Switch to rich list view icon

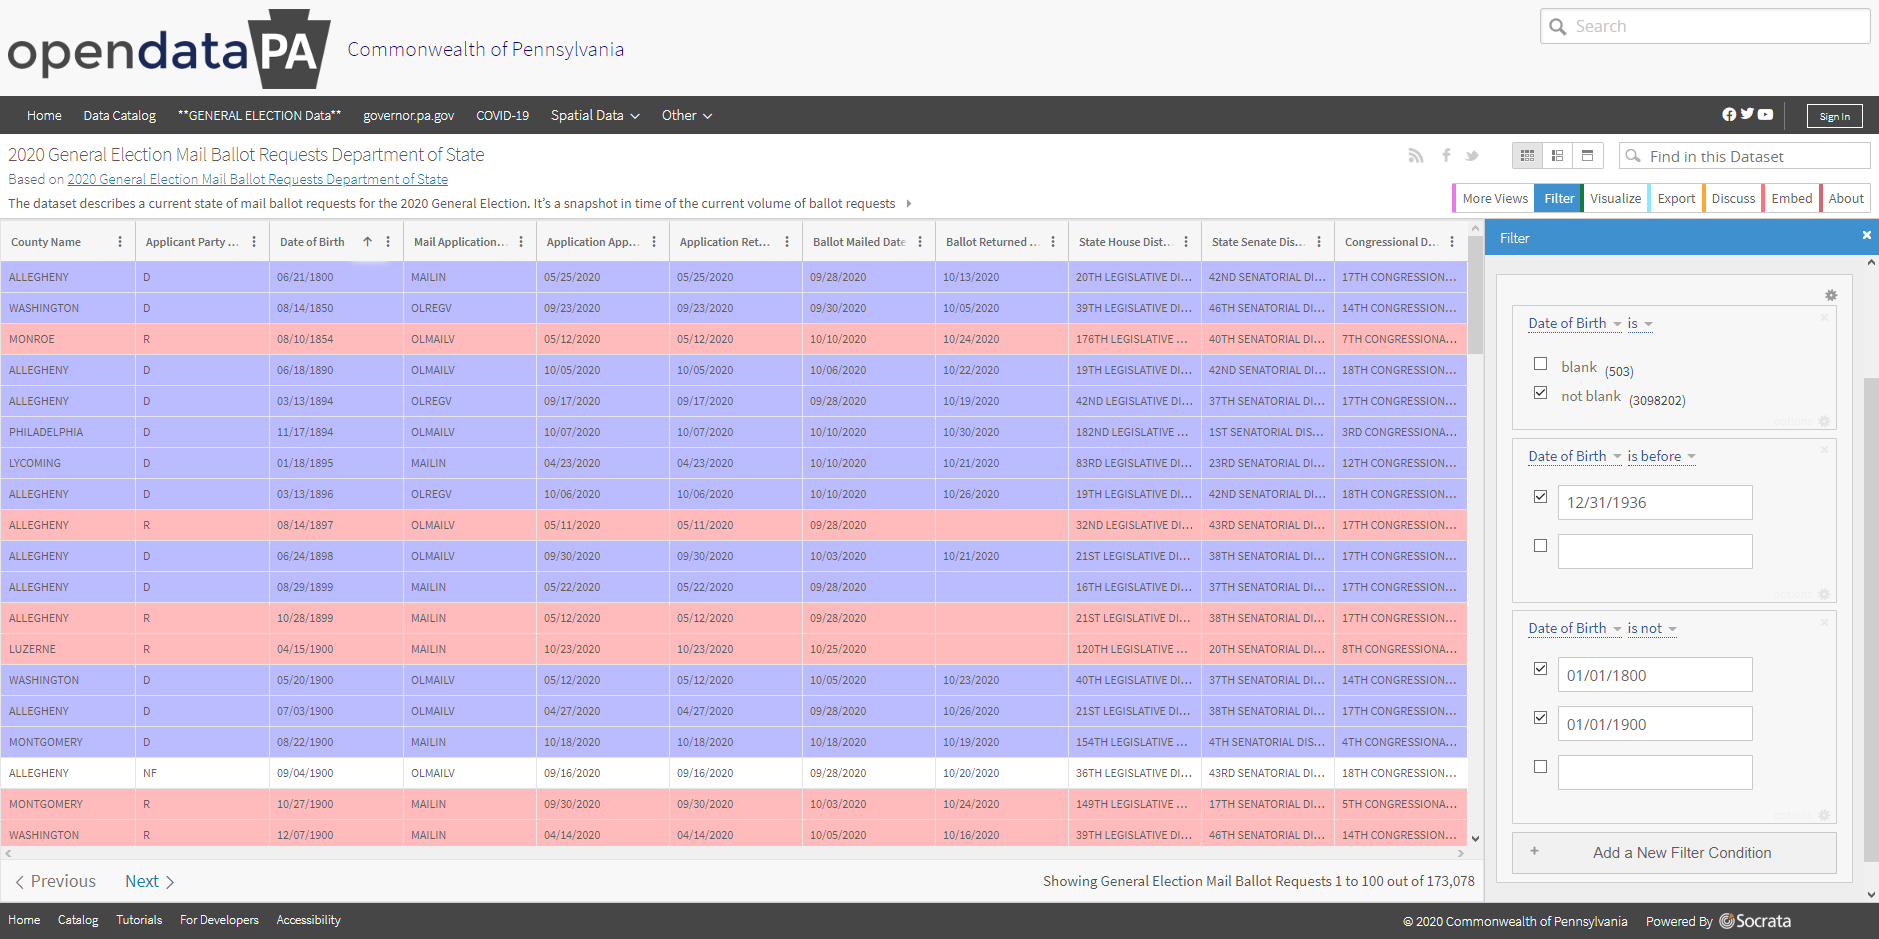(1557, 156)
